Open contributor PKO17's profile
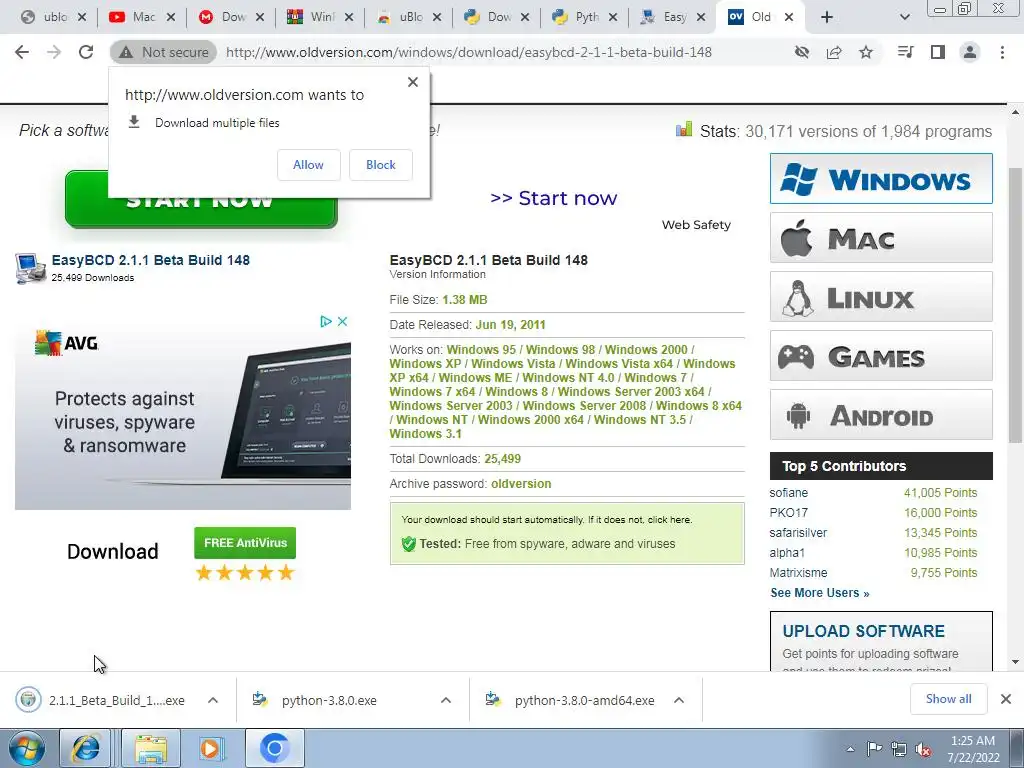 [788, 513]
